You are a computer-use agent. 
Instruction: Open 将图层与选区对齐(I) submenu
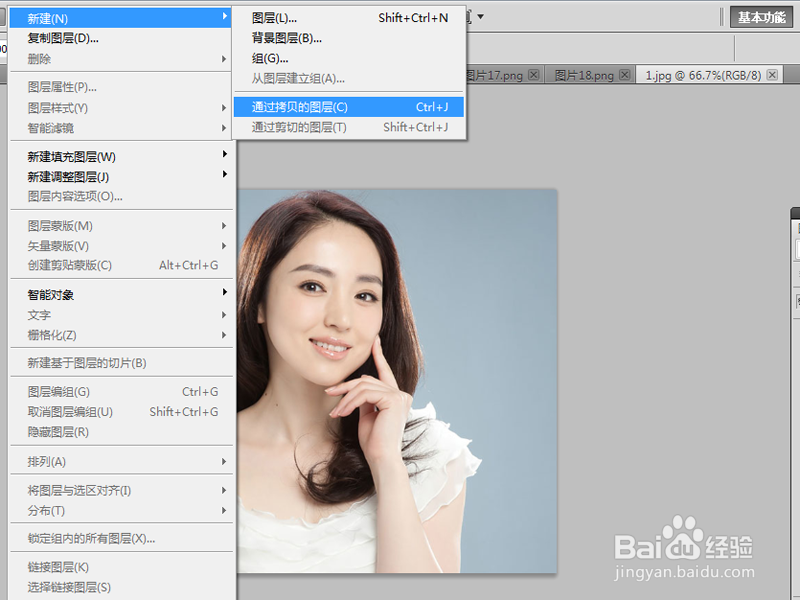click(121, 491)
